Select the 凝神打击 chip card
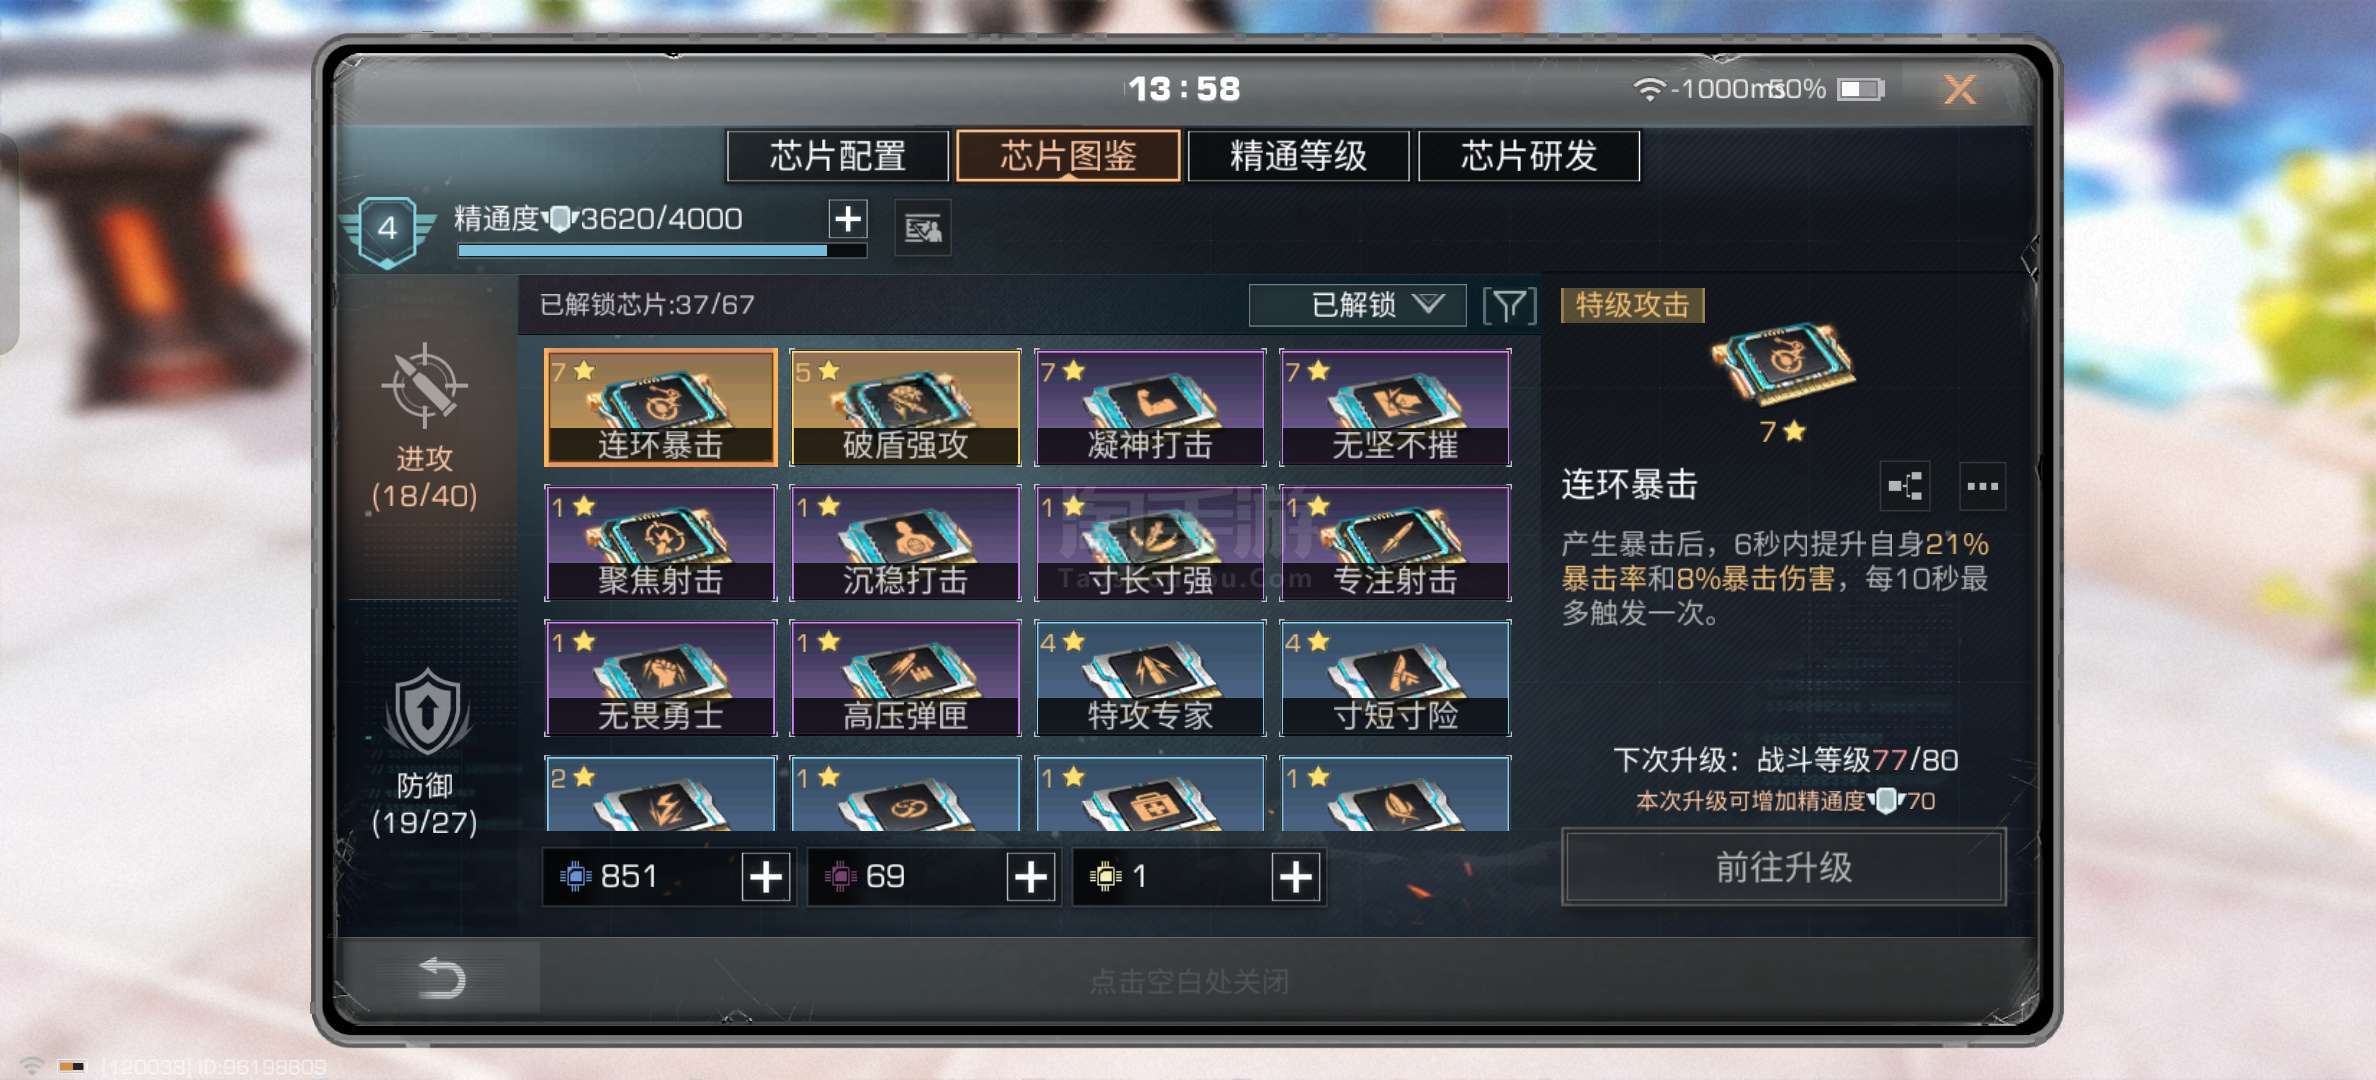Viewport: 2376px width, 1080px height. [x=1150, y=407]
